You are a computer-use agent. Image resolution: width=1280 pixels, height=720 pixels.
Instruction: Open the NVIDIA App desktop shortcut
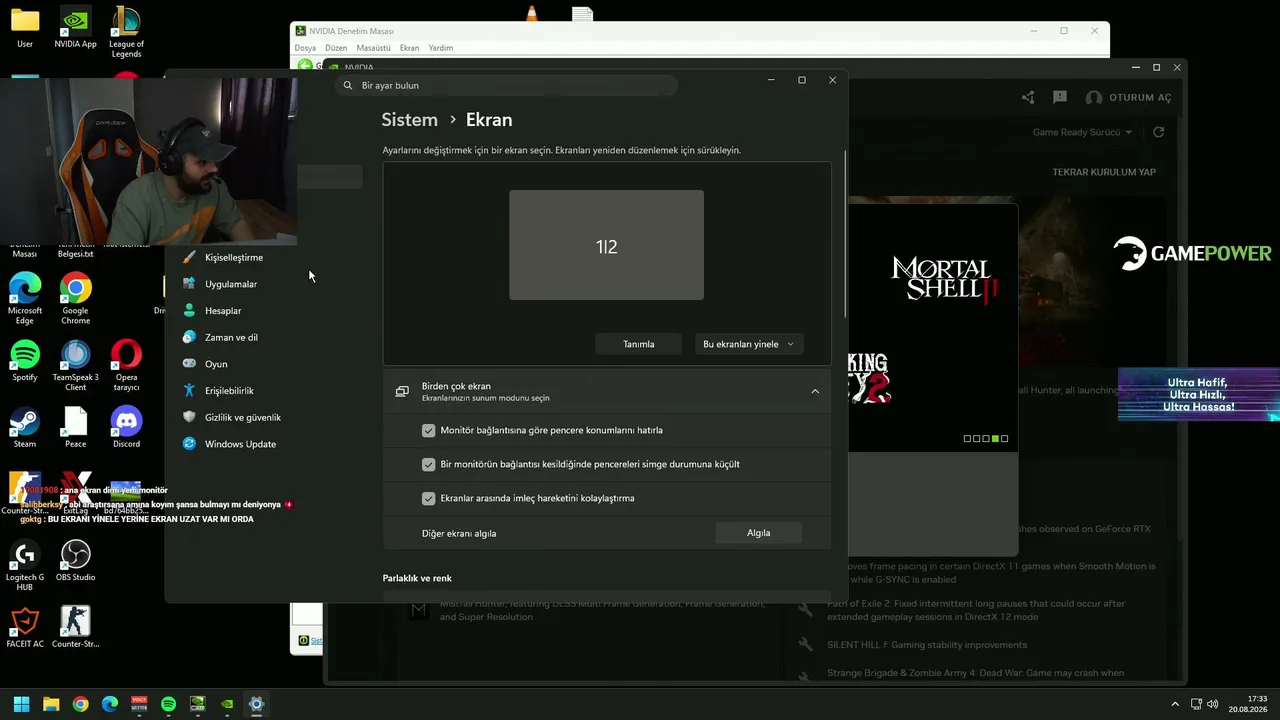(75, 28)
